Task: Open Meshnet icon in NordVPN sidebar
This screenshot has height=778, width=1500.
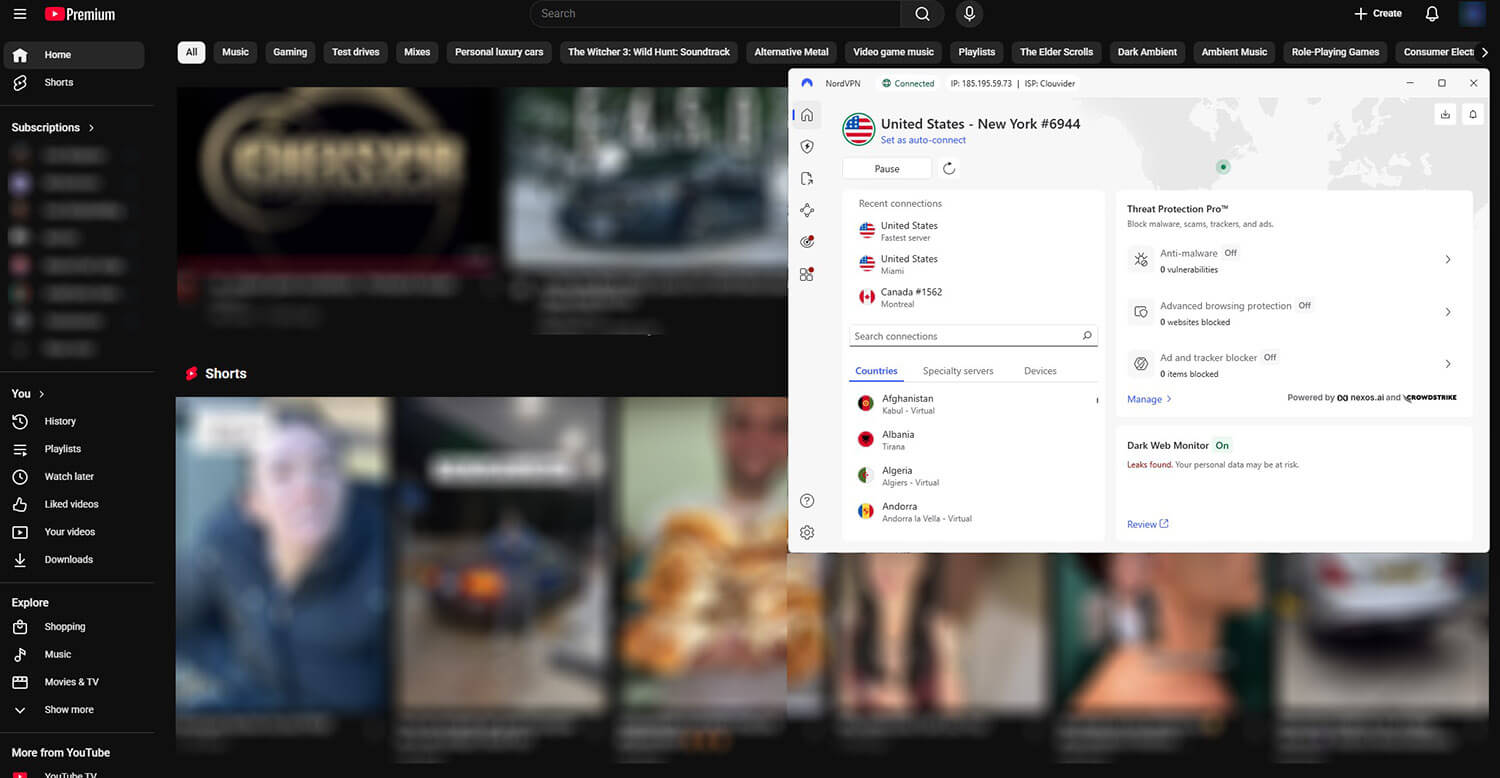Action: (x=807, y=210)
